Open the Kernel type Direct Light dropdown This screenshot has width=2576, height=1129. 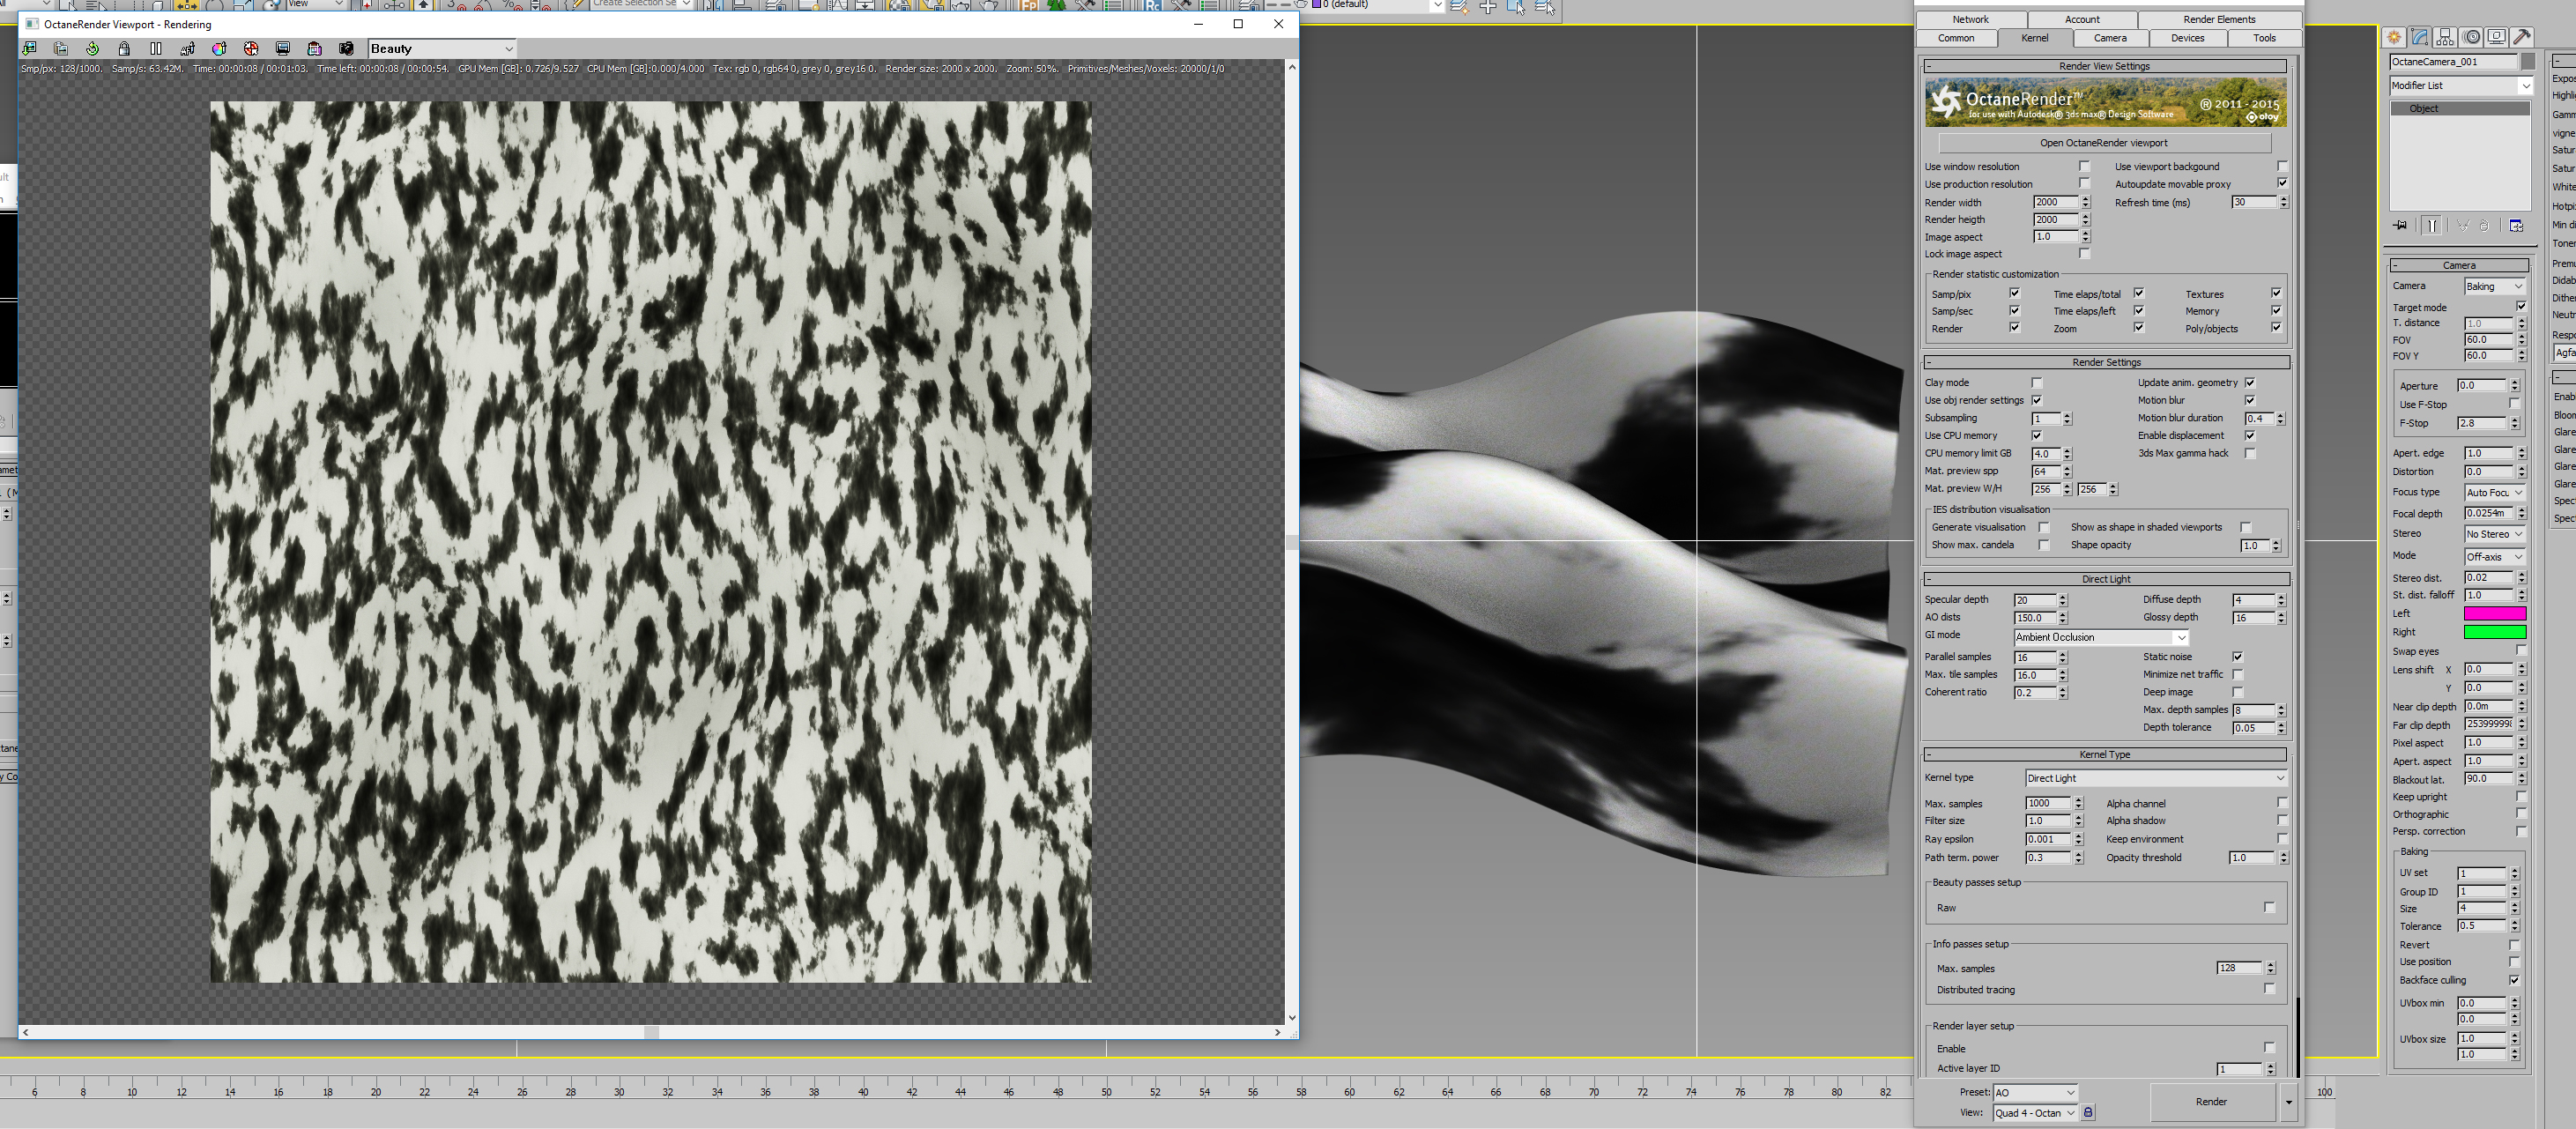coord(2156,778)
